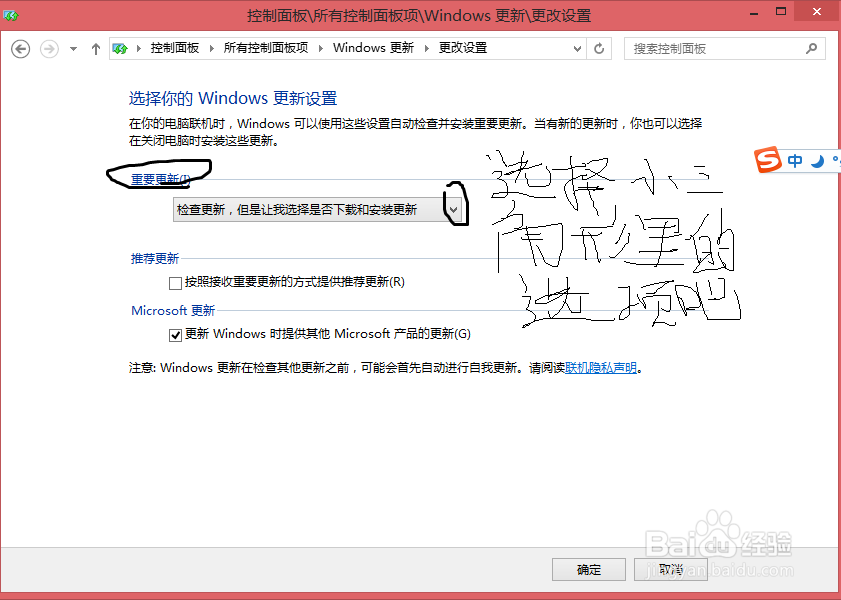Click Sogou input method S icon
Viewport: 841px width, 600px height.
coord(768,160)
